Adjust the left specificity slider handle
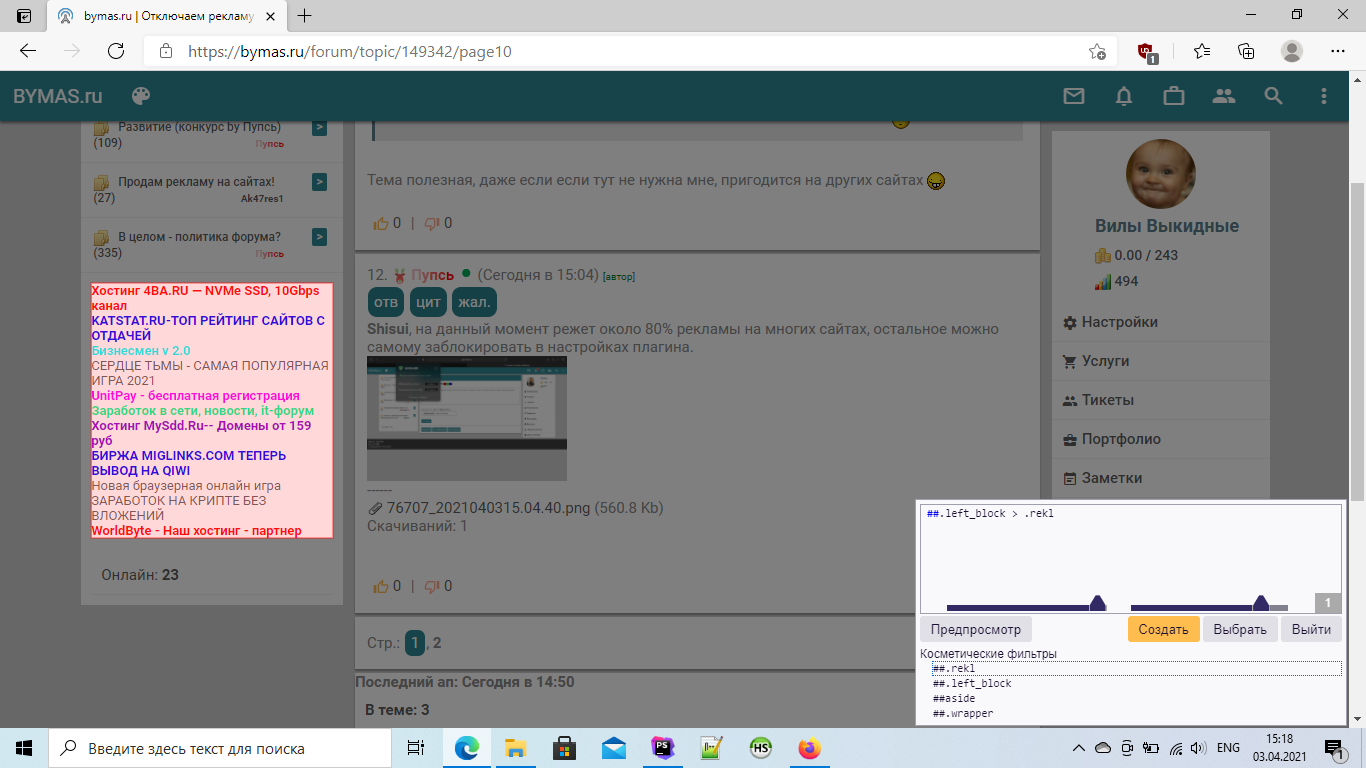This screenshot has width=1366, height=768. point(1097,603)
